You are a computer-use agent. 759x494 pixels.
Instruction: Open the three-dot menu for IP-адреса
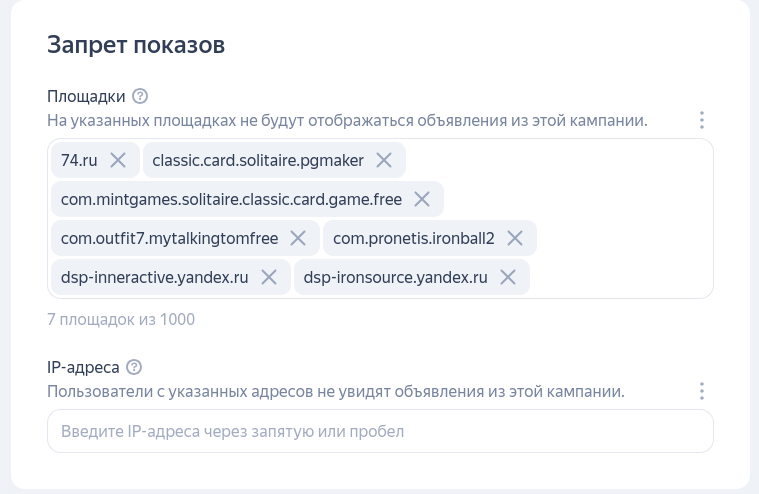click(702, 391)
